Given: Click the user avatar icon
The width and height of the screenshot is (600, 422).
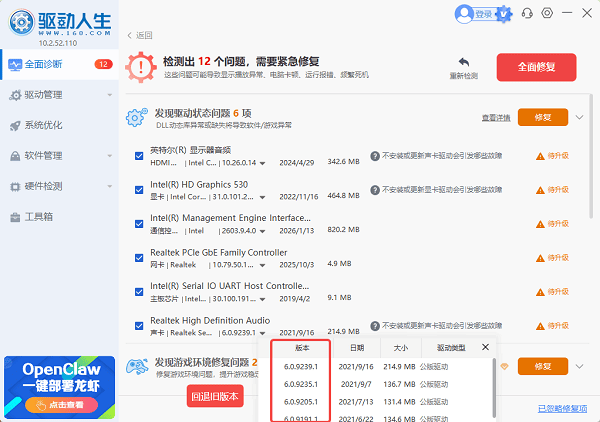Looking at the screenshot, I should coord(464,14).
